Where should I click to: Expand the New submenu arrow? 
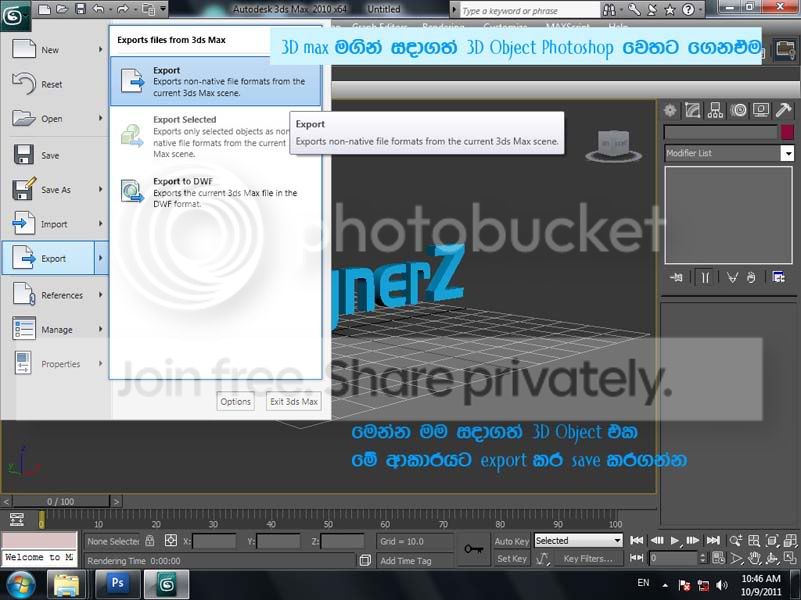pos(101,50)
